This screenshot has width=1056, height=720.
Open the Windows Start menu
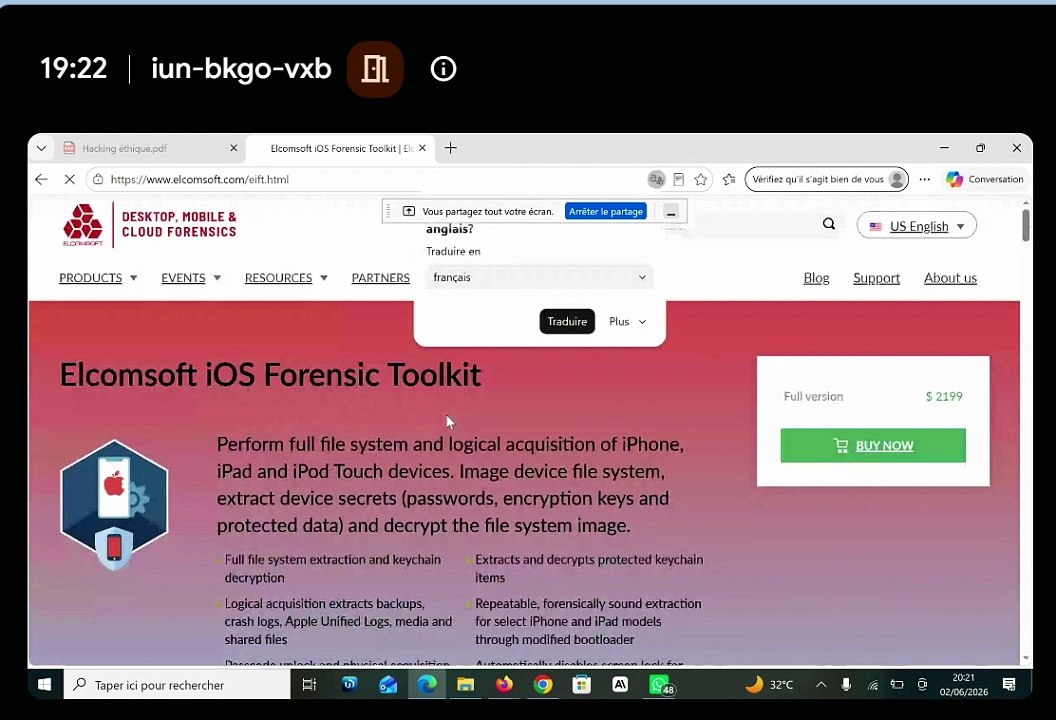coord(44,685)
